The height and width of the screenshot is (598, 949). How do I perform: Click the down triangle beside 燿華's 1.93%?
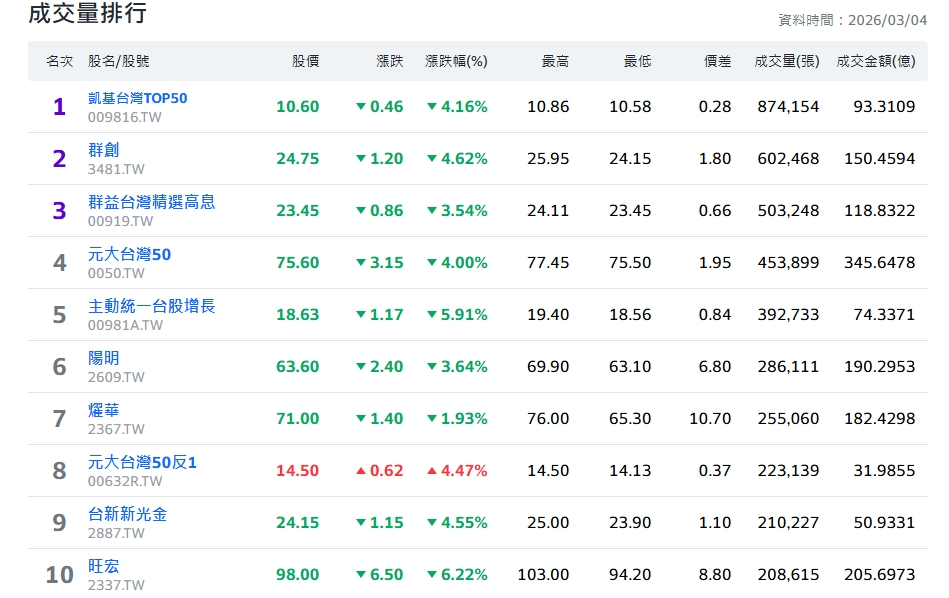[x=432, y=419]
